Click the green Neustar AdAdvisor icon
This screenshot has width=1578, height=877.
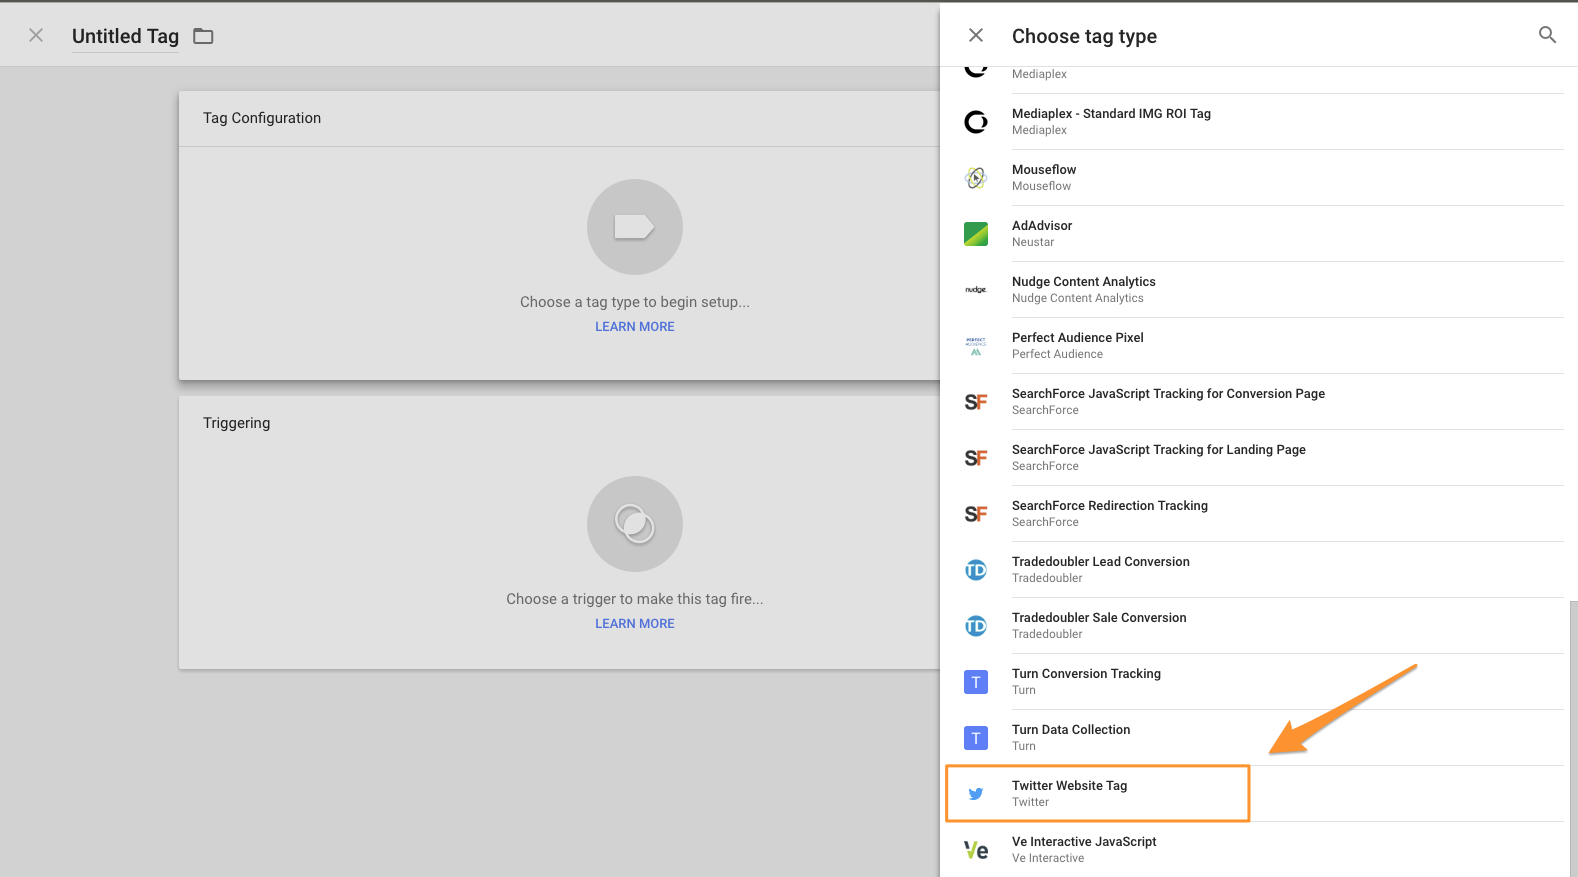tap(976, 234)
